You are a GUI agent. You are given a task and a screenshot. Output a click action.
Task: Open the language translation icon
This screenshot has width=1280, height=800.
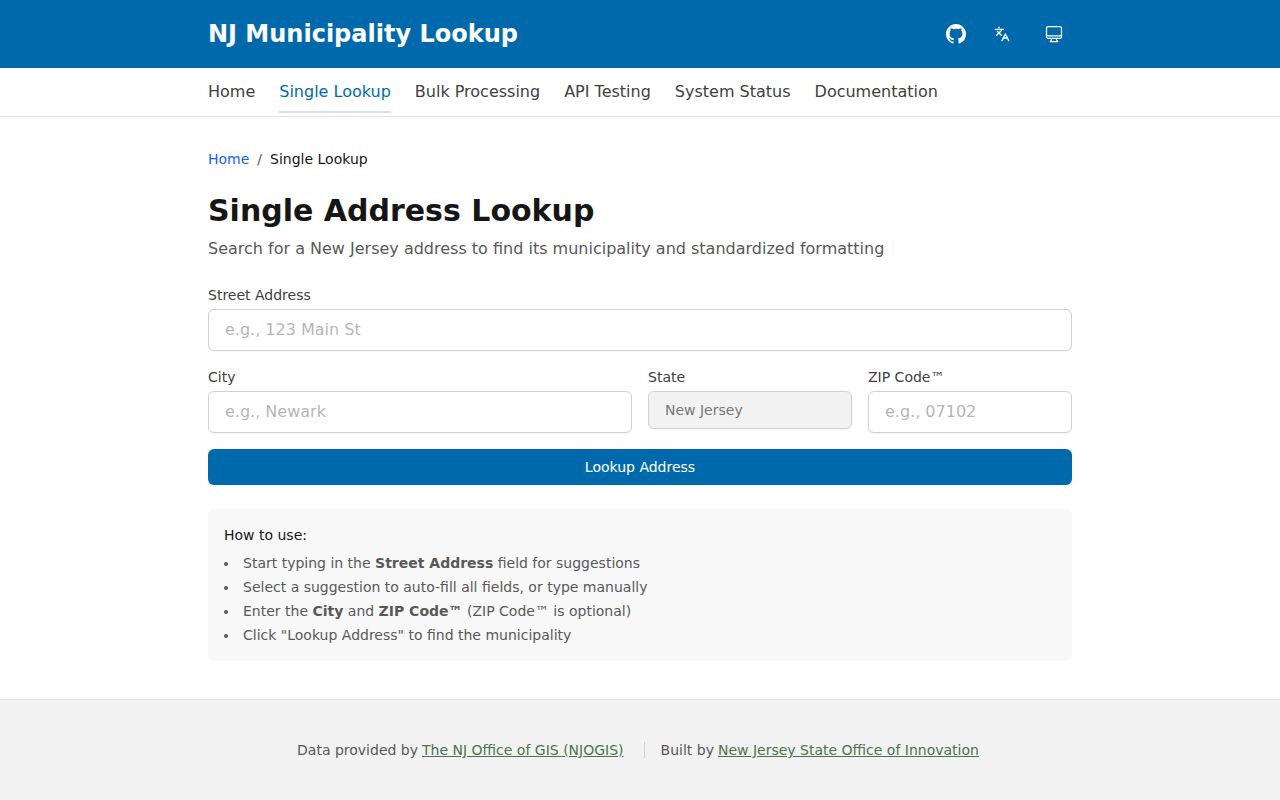click(1002, 34)
